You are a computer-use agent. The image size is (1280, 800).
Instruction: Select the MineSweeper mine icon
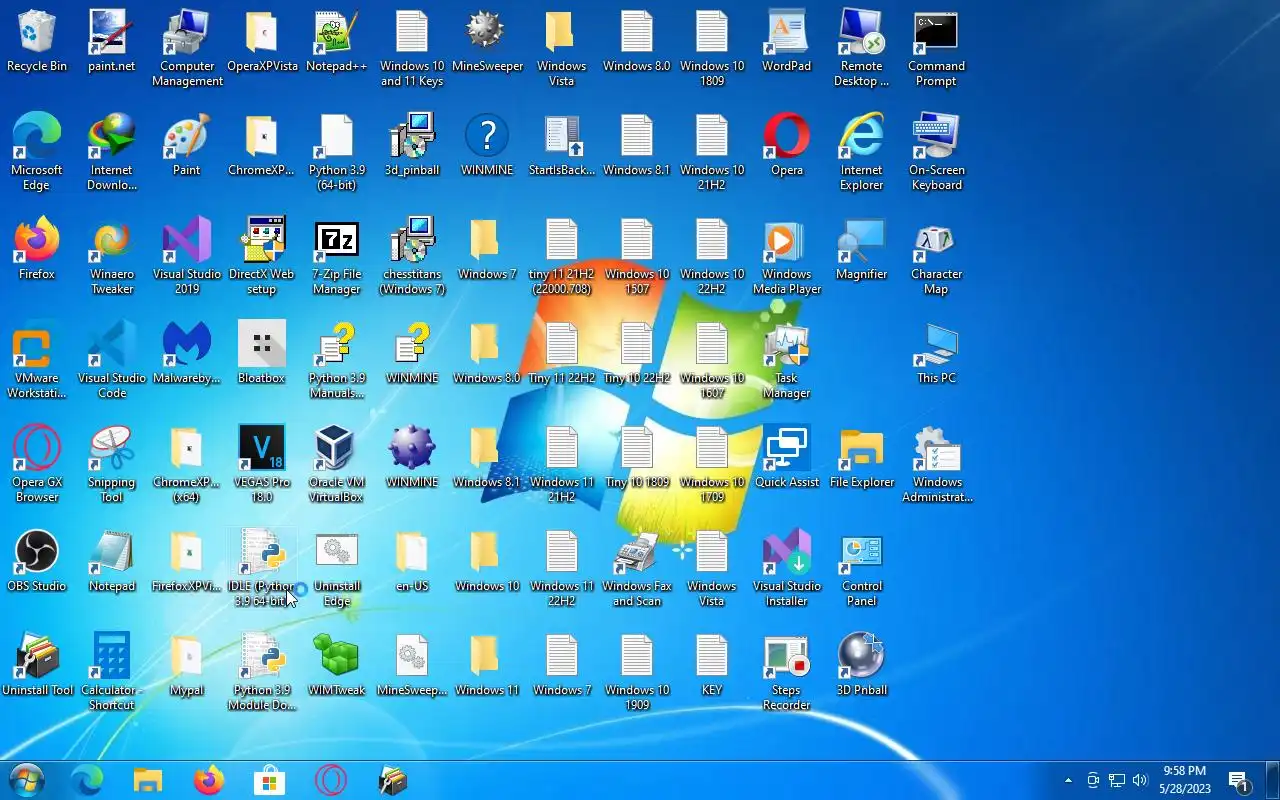coord(487,42)
